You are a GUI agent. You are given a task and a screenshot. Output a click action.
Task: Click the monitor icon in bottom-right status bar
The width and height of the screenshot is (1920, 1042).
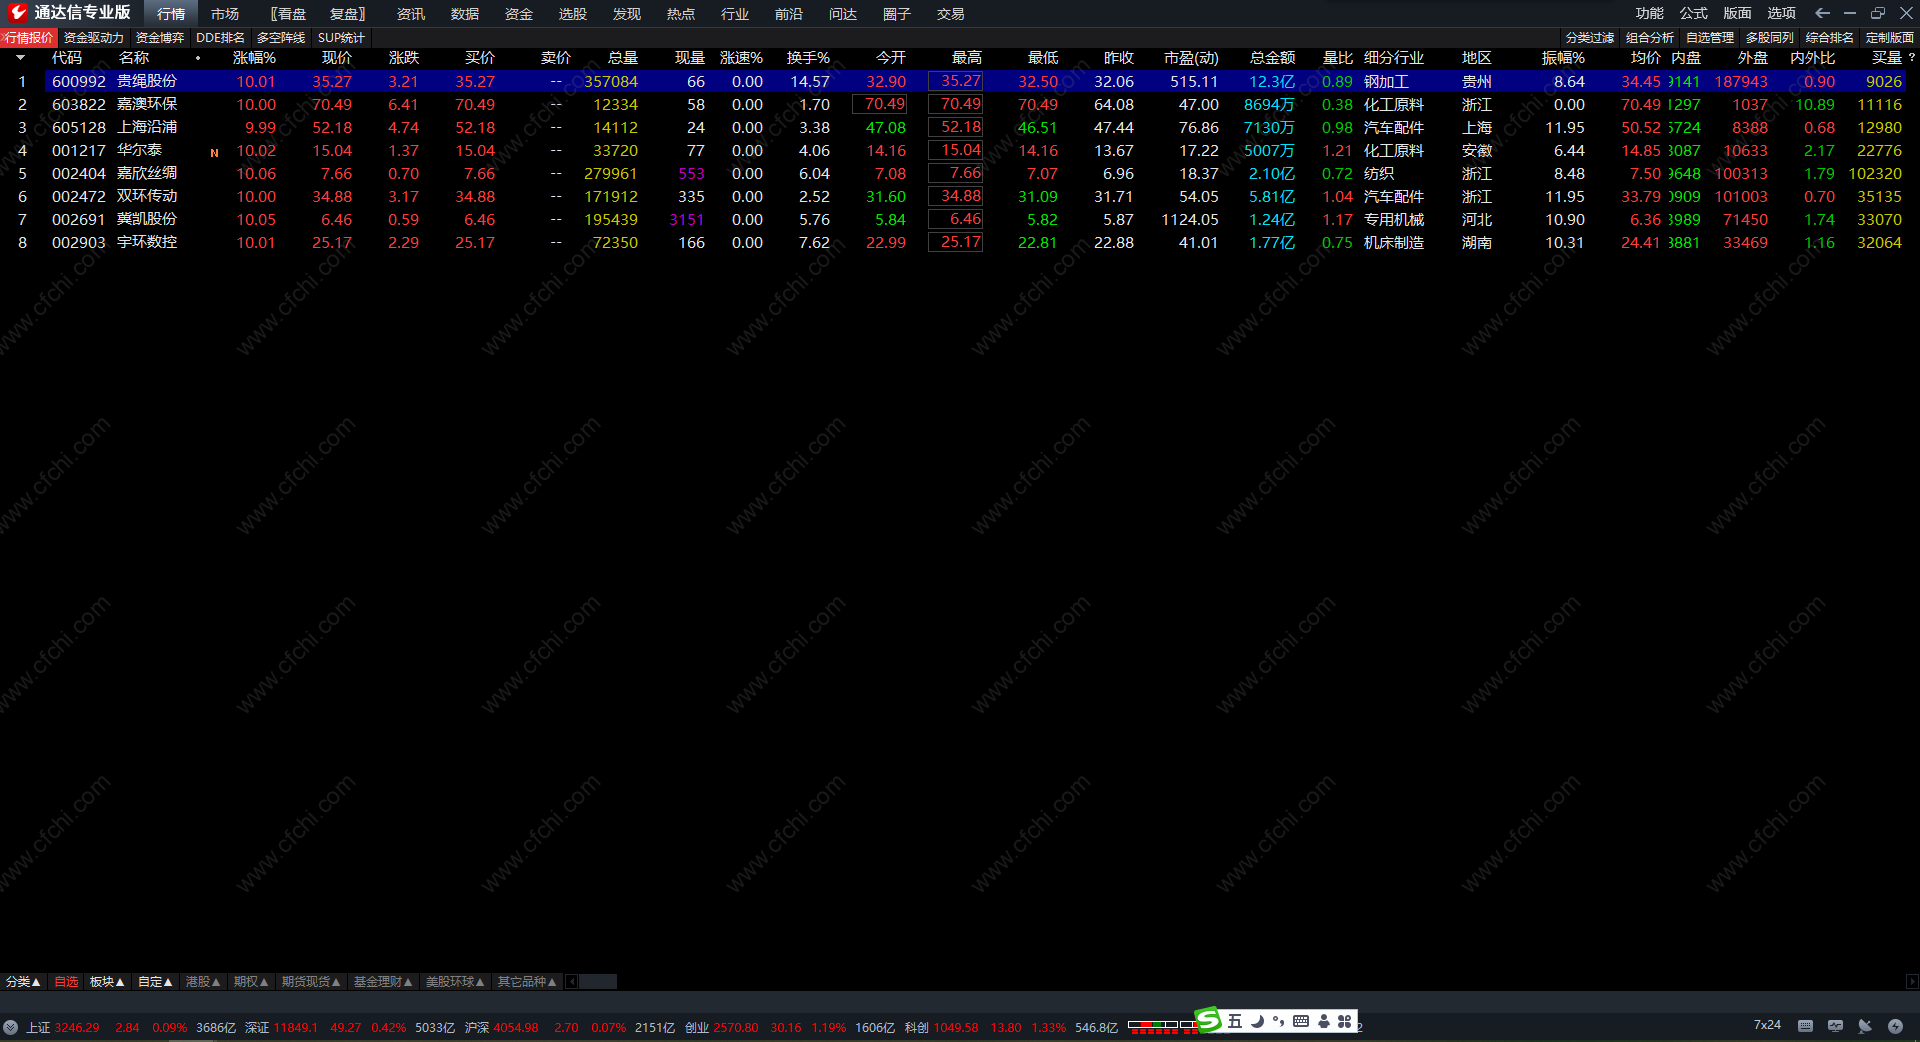pos(1835,1026)
